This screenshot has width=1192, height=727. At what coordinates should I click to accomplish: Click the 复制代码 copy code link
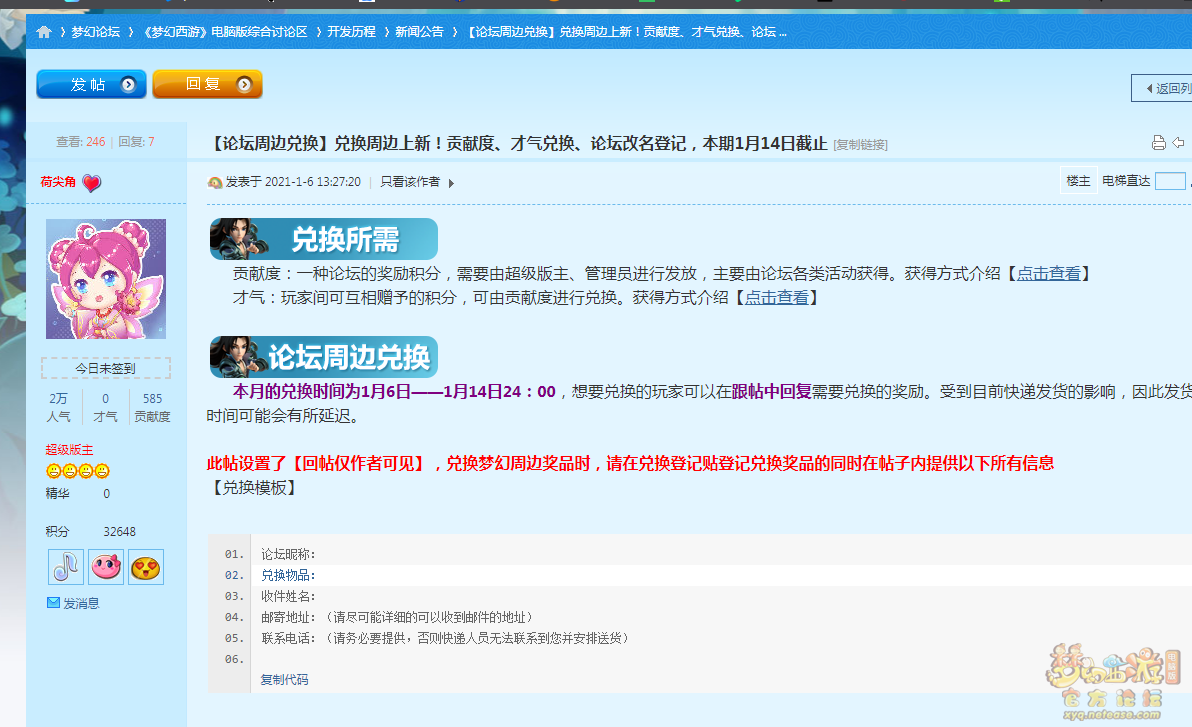tap(284, 680)
